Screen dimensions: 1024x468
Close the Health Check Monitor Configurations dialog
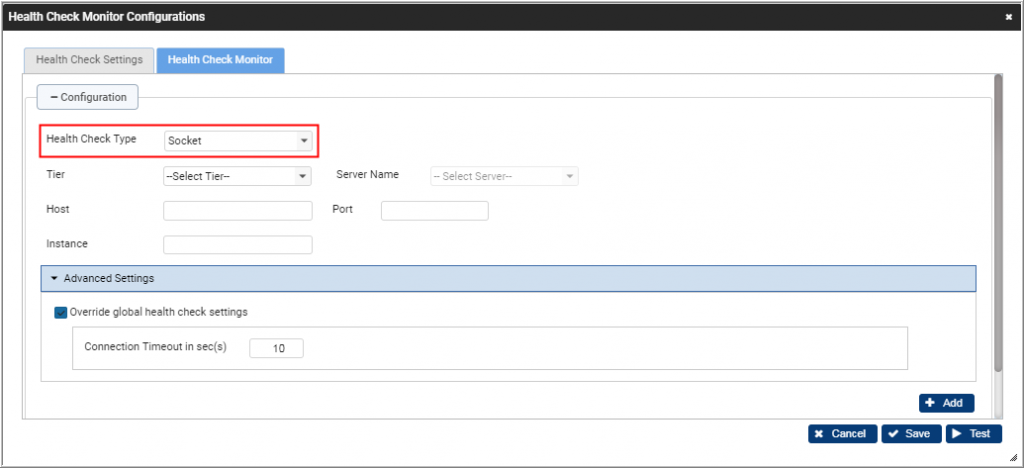click(1008, 17)
